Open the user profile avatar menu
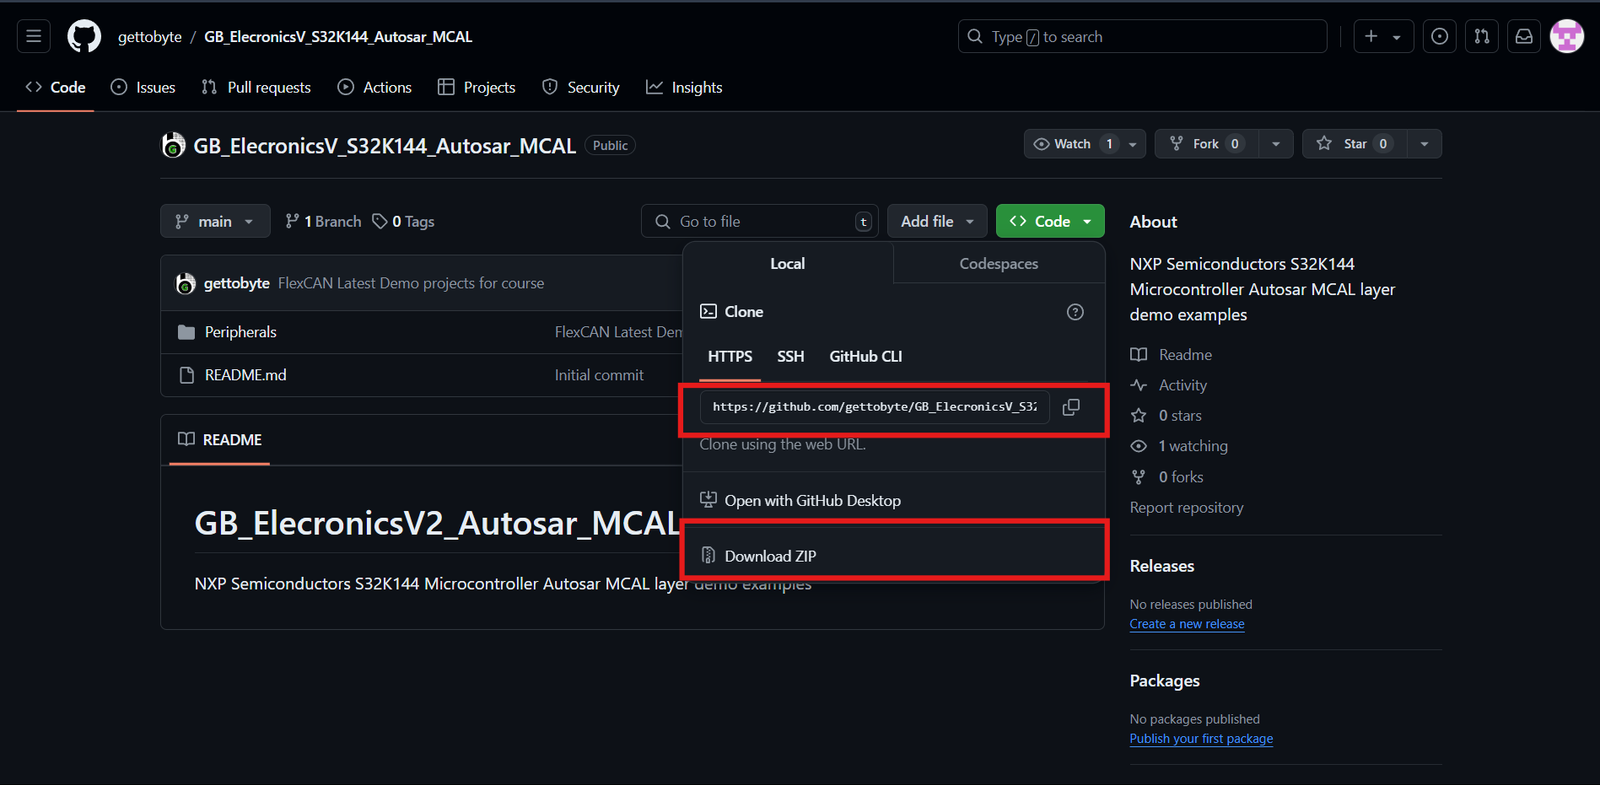This screenshot has height=785, width=1600. coord(1567,36)
